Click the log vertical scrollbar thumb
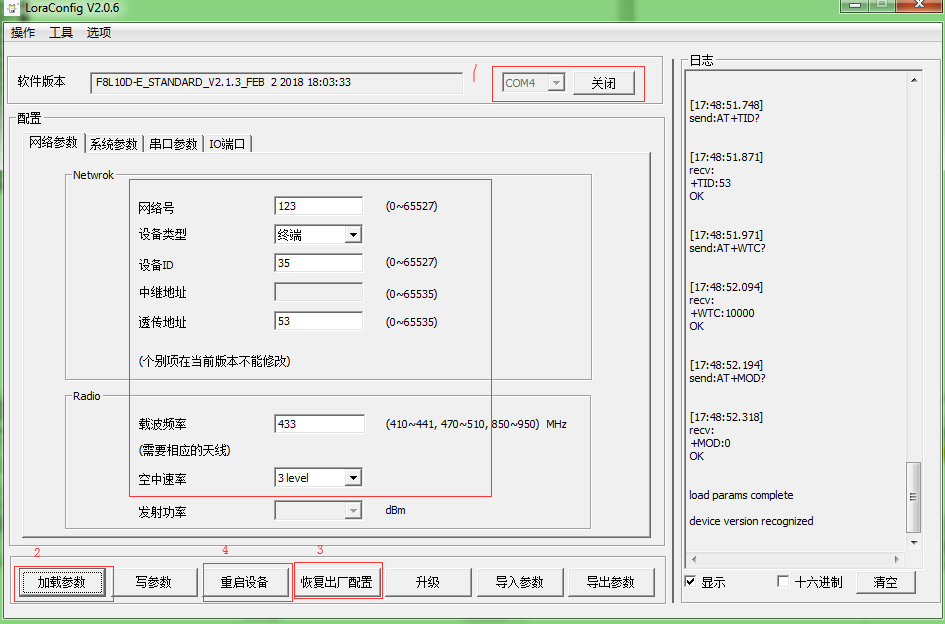This screenshot has height=624, width=945. 914,497
